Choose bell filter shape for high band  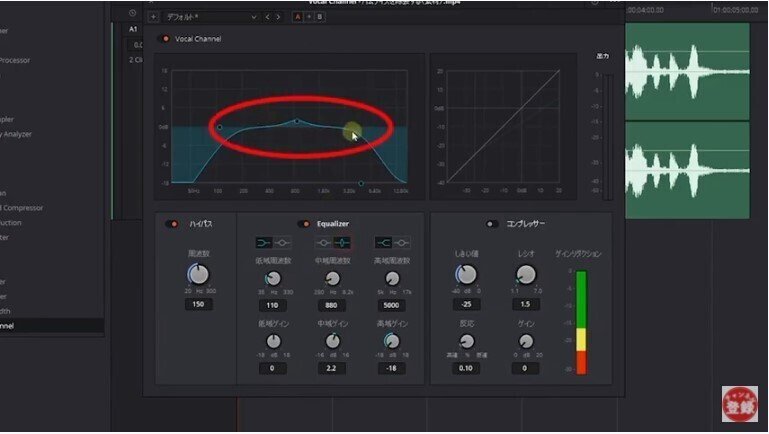point(402,243)
